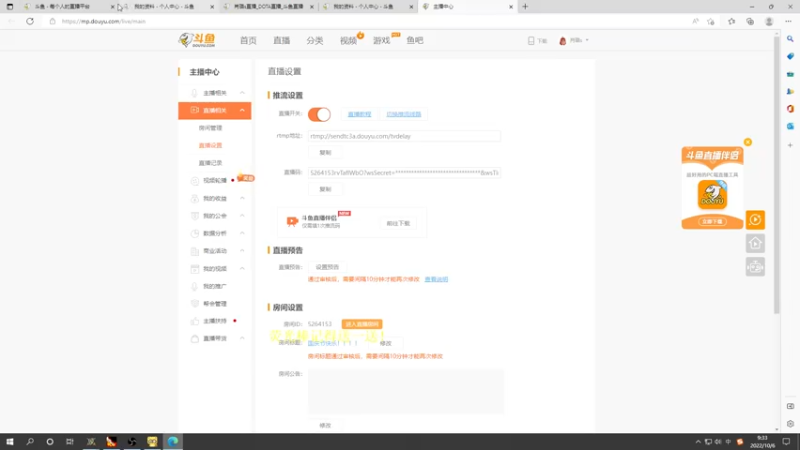Screen dimensions: 800x450
Task: Click the 数据分析 pie chart icon
Action: 194,233
